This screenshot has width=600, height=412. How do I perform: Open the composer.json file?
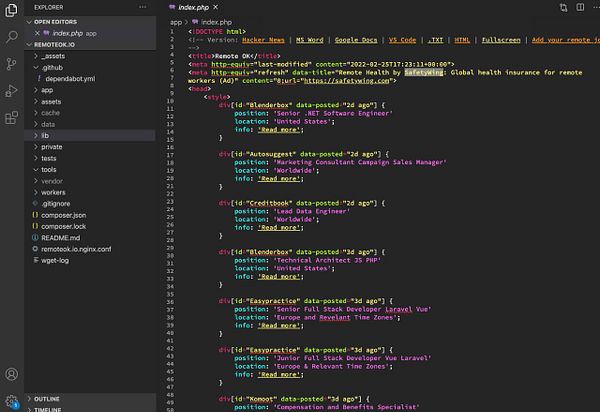[63, 215]
